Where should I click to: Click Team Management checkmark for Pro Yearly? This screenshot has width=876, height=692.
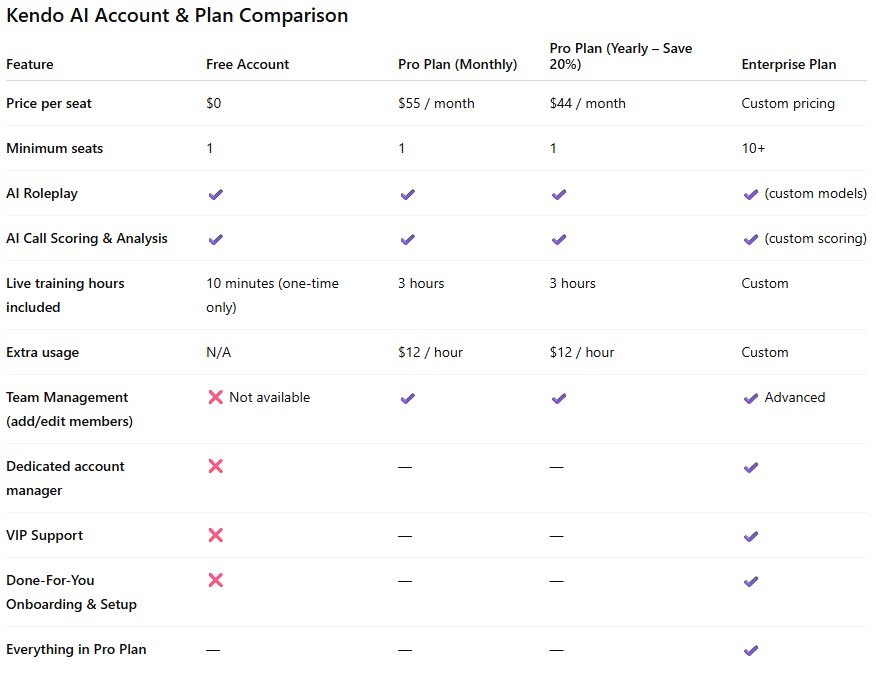559,398
